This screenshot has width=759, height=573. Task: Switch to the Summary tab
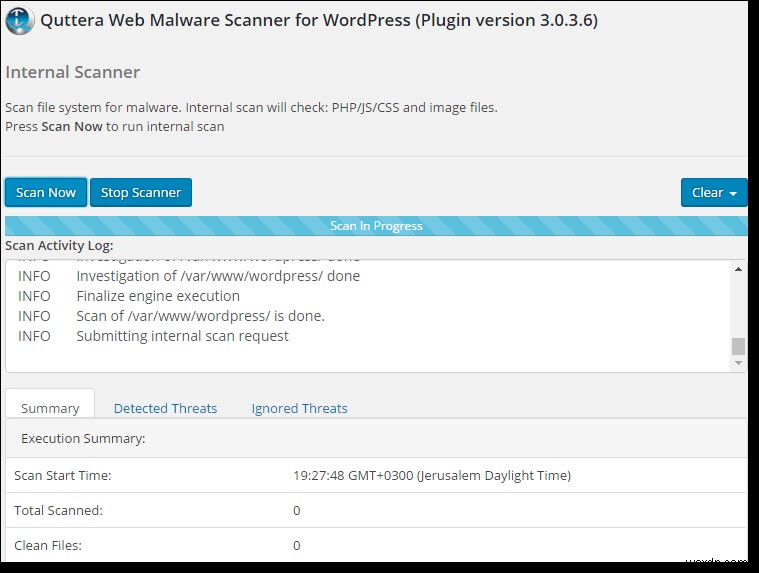[50, 408]
